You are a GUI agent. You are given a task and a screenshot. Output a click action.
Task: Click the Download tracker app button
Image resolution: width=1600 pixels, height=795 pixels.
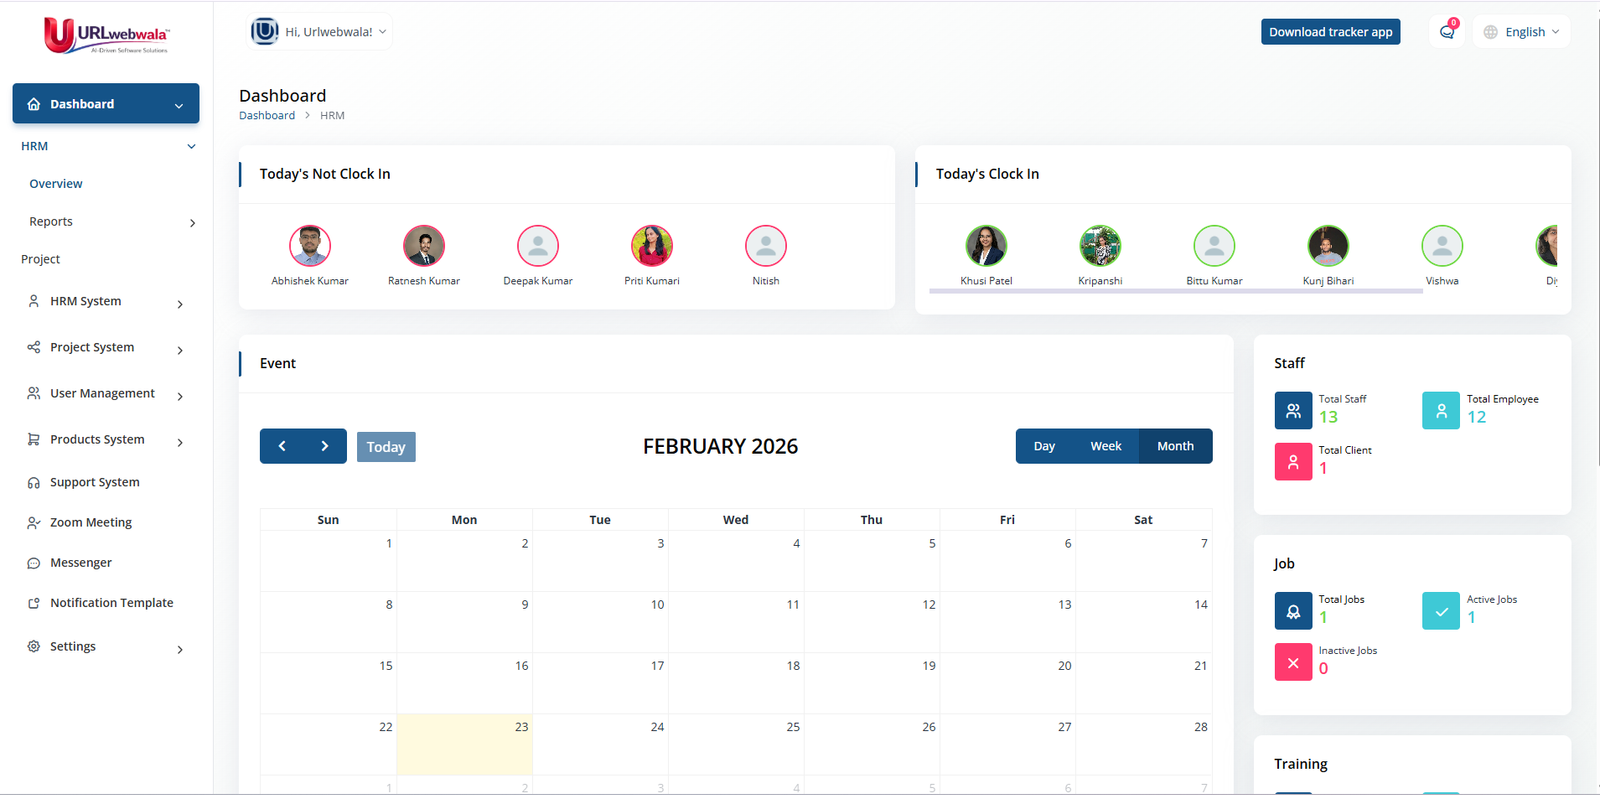(1330, 32)
